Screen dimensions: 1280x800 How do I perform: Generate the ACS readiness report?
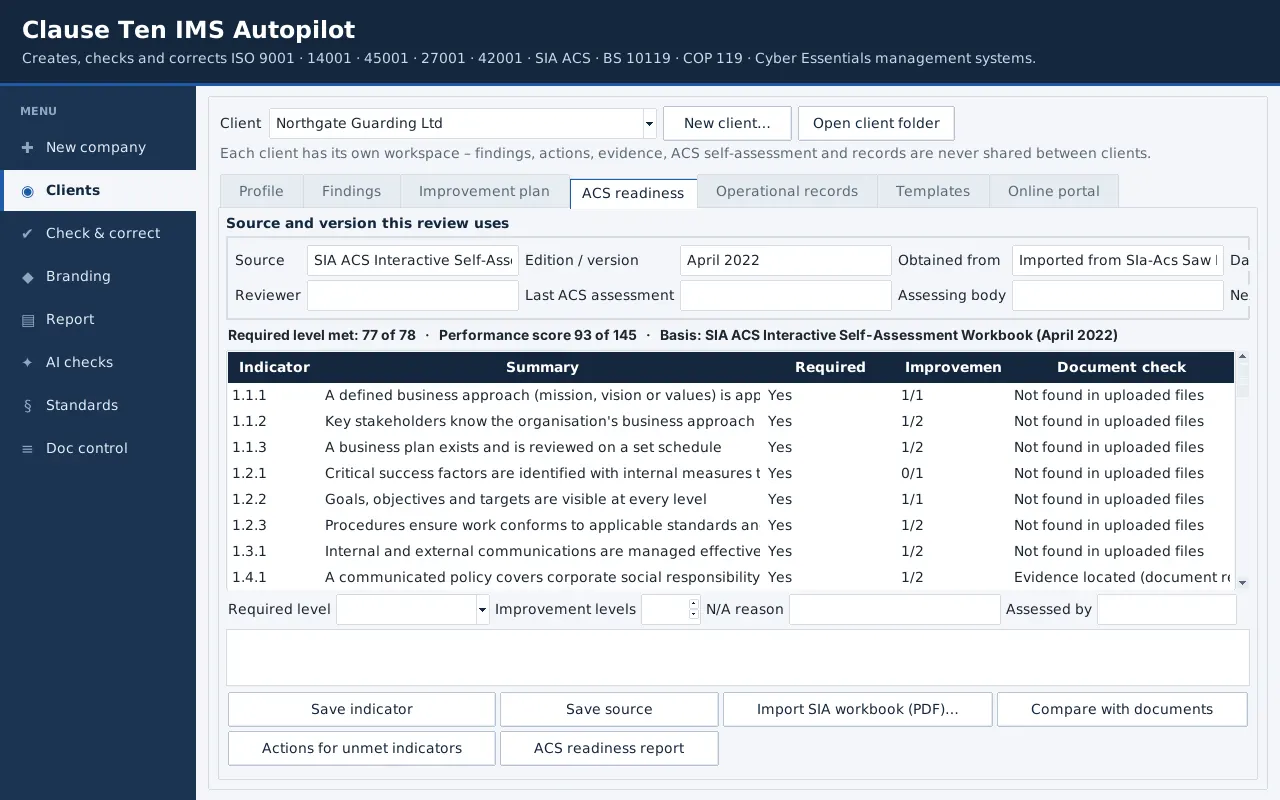click(x=609, y=748)
